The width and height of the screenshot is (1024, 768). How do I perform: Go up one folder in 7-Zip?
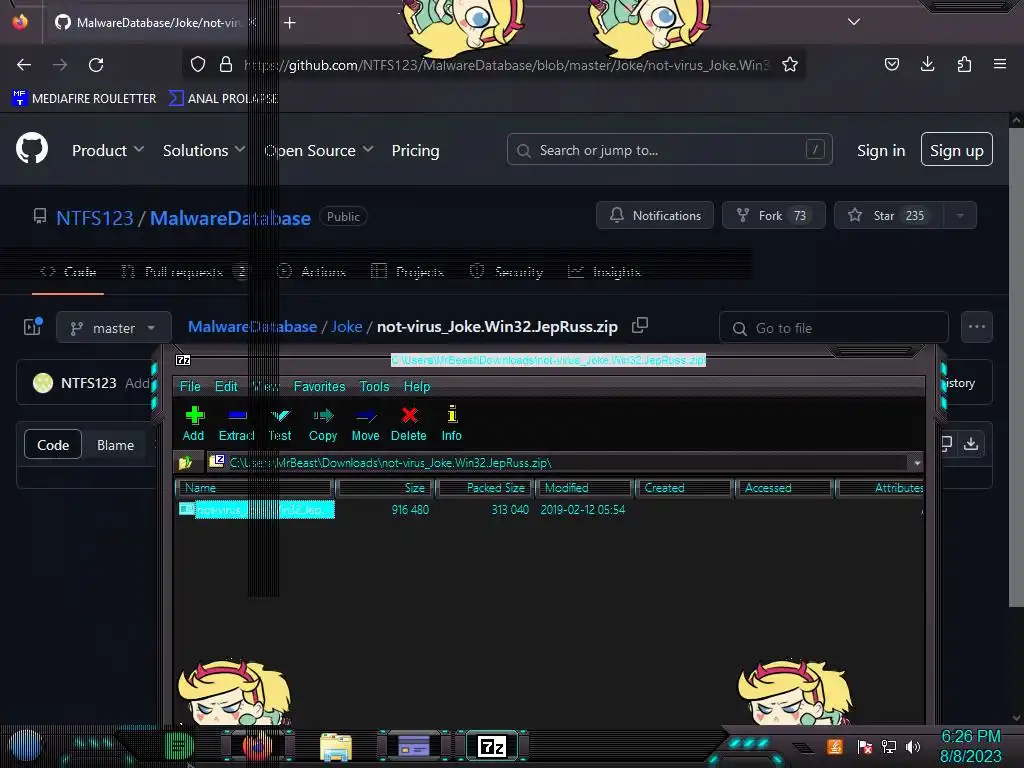click(185, 462)
